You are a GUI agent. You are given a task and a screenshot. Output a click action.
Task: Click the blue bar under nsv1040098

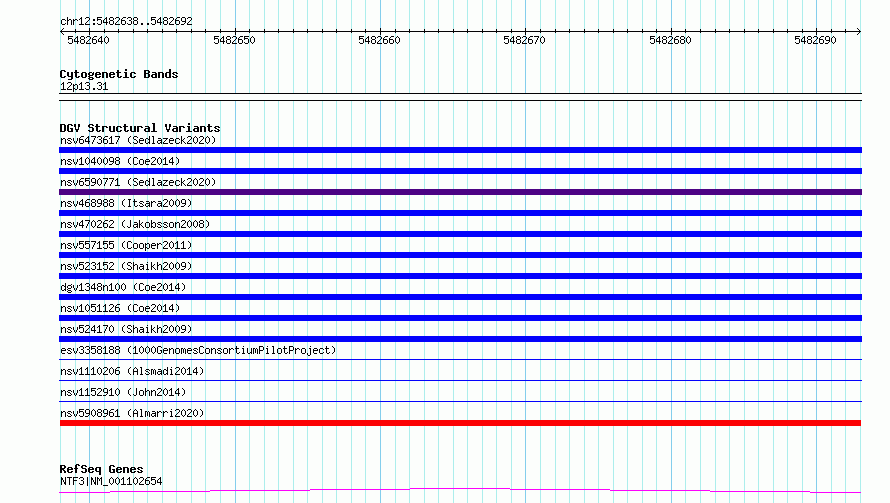pos(460,171)
